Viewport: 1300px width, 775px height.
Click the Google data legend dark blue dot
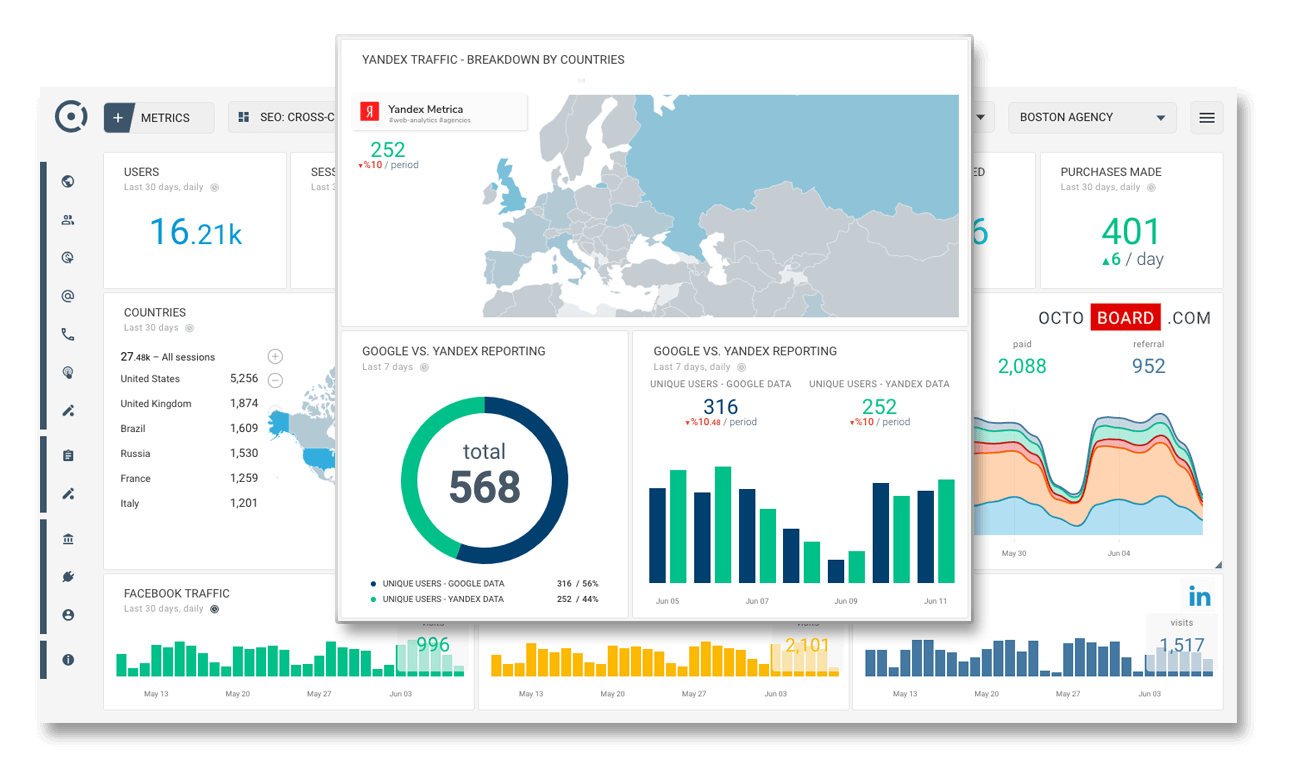373,583
